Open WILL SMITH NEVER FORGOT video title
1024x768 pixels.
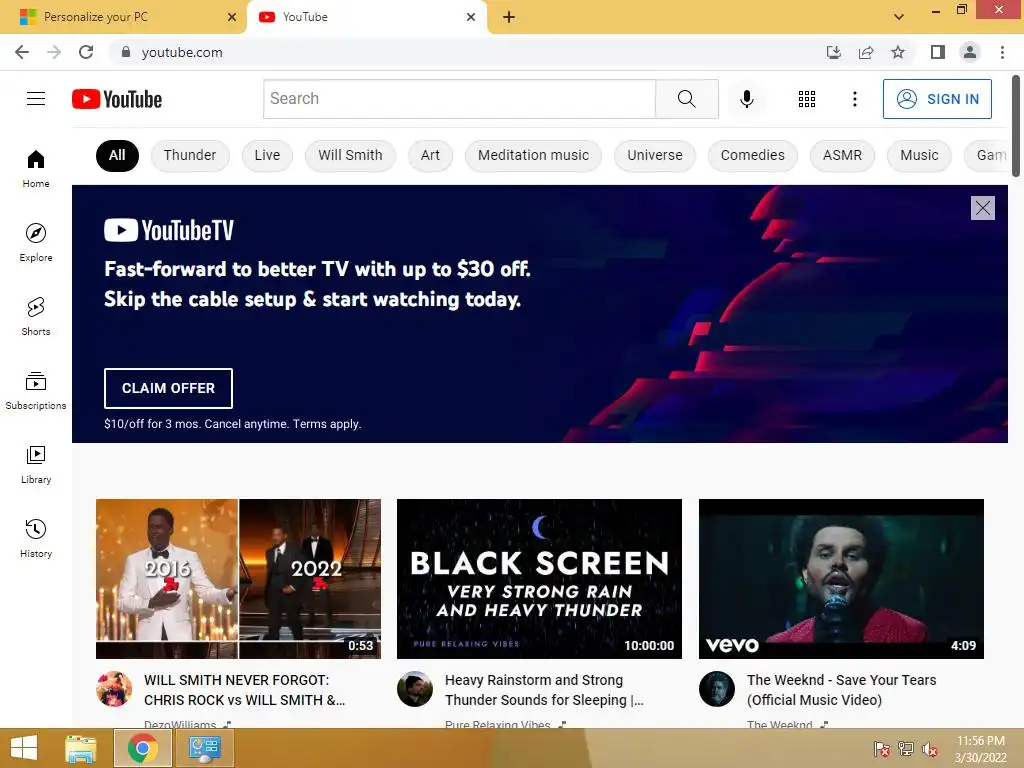(244, 690)
